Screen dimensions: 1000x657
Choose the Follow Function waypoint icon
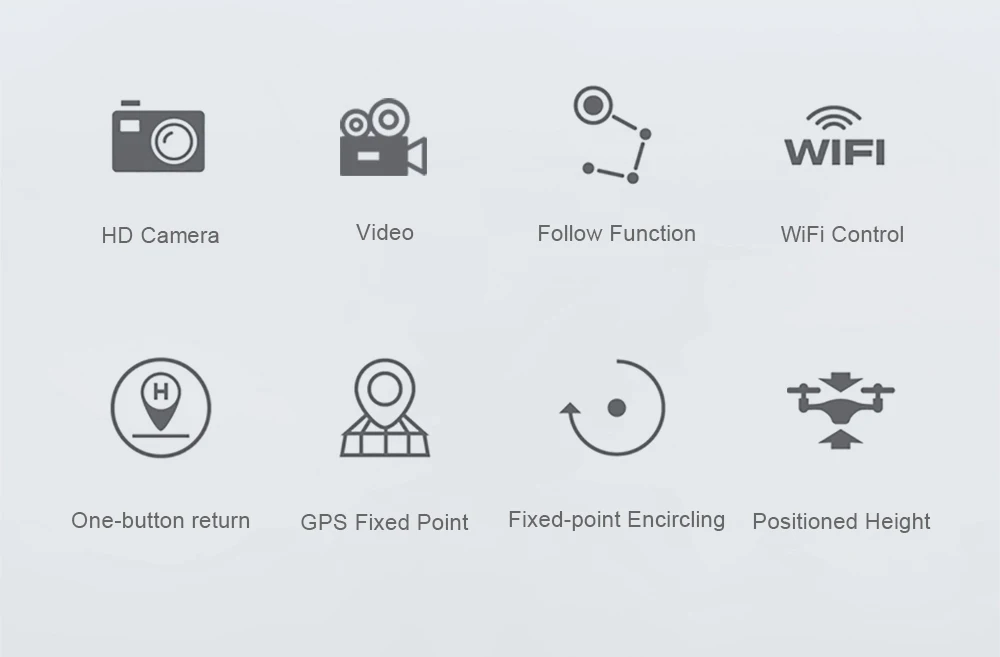(x=612, y=135)
